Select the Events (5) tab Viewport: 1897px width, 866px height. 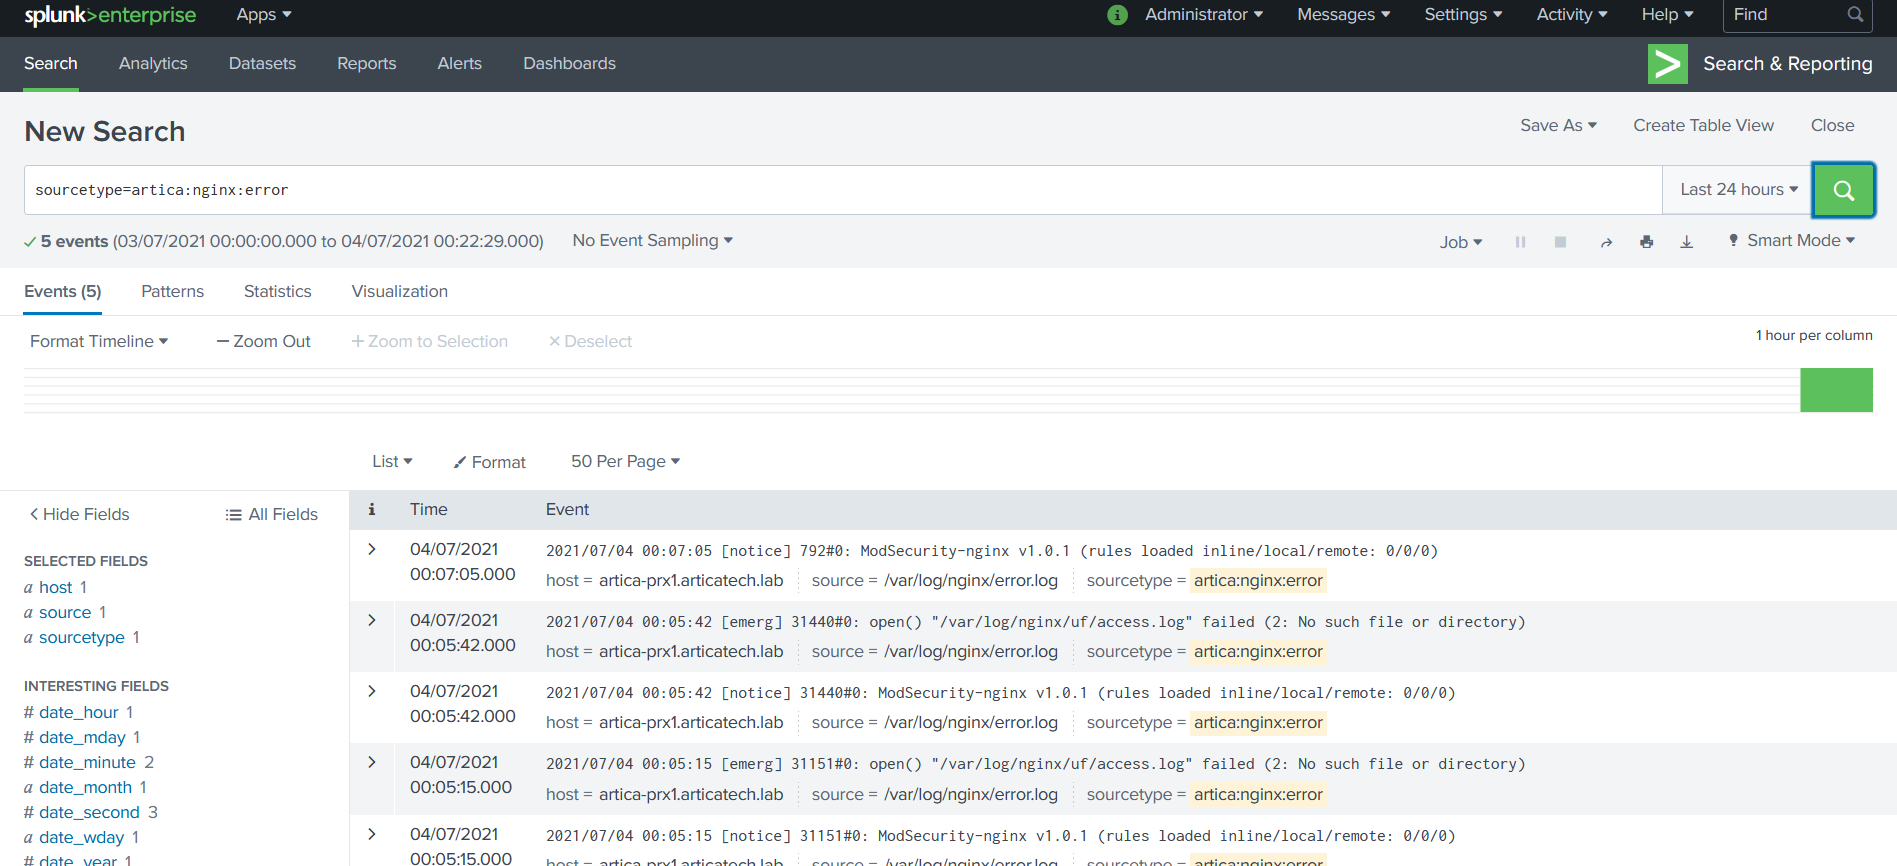(x=63, y=291)
